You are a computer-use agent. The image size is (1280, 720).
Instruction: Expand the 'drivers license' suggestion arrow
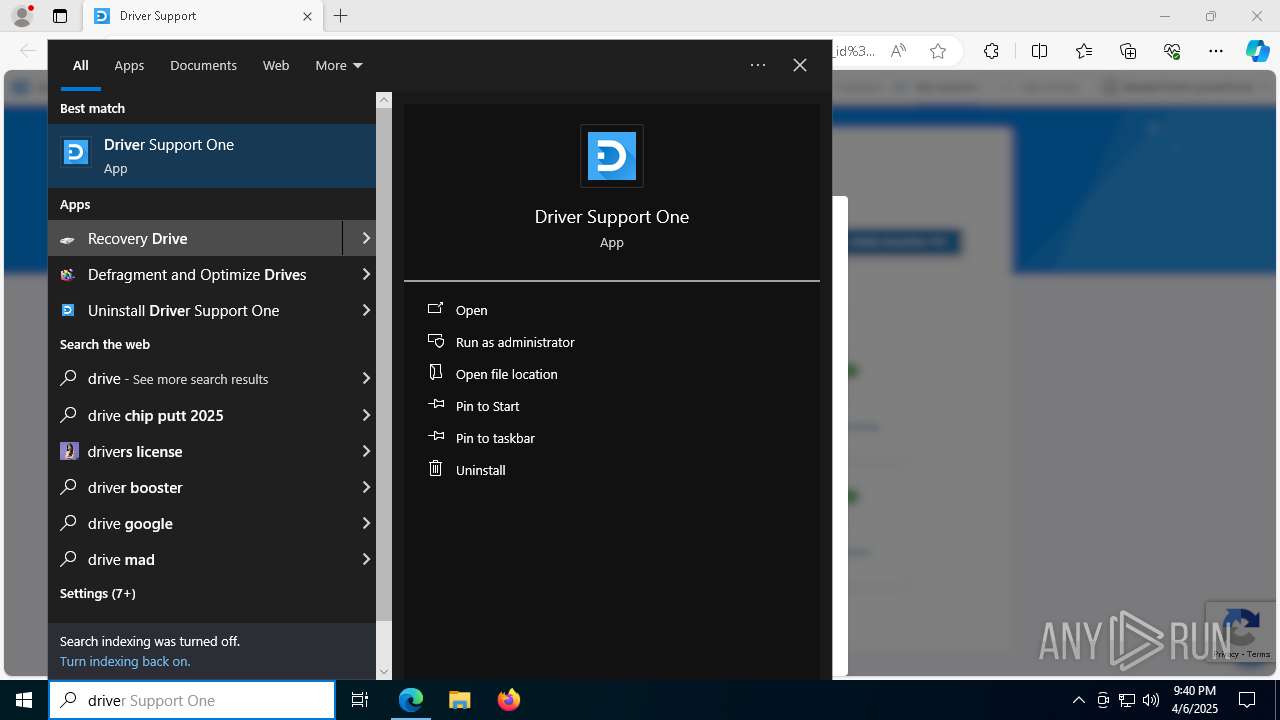point(366,451)
